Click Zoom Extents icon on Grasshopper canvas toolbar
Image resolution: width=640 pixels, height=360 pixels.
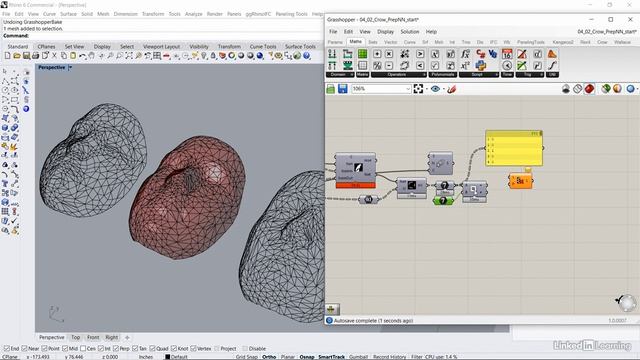tap(418, 89)
